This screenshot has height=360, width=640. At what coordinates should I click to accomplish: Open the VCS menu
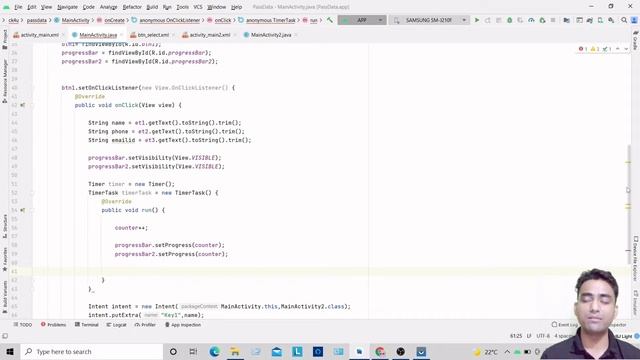tap(198, 7)
